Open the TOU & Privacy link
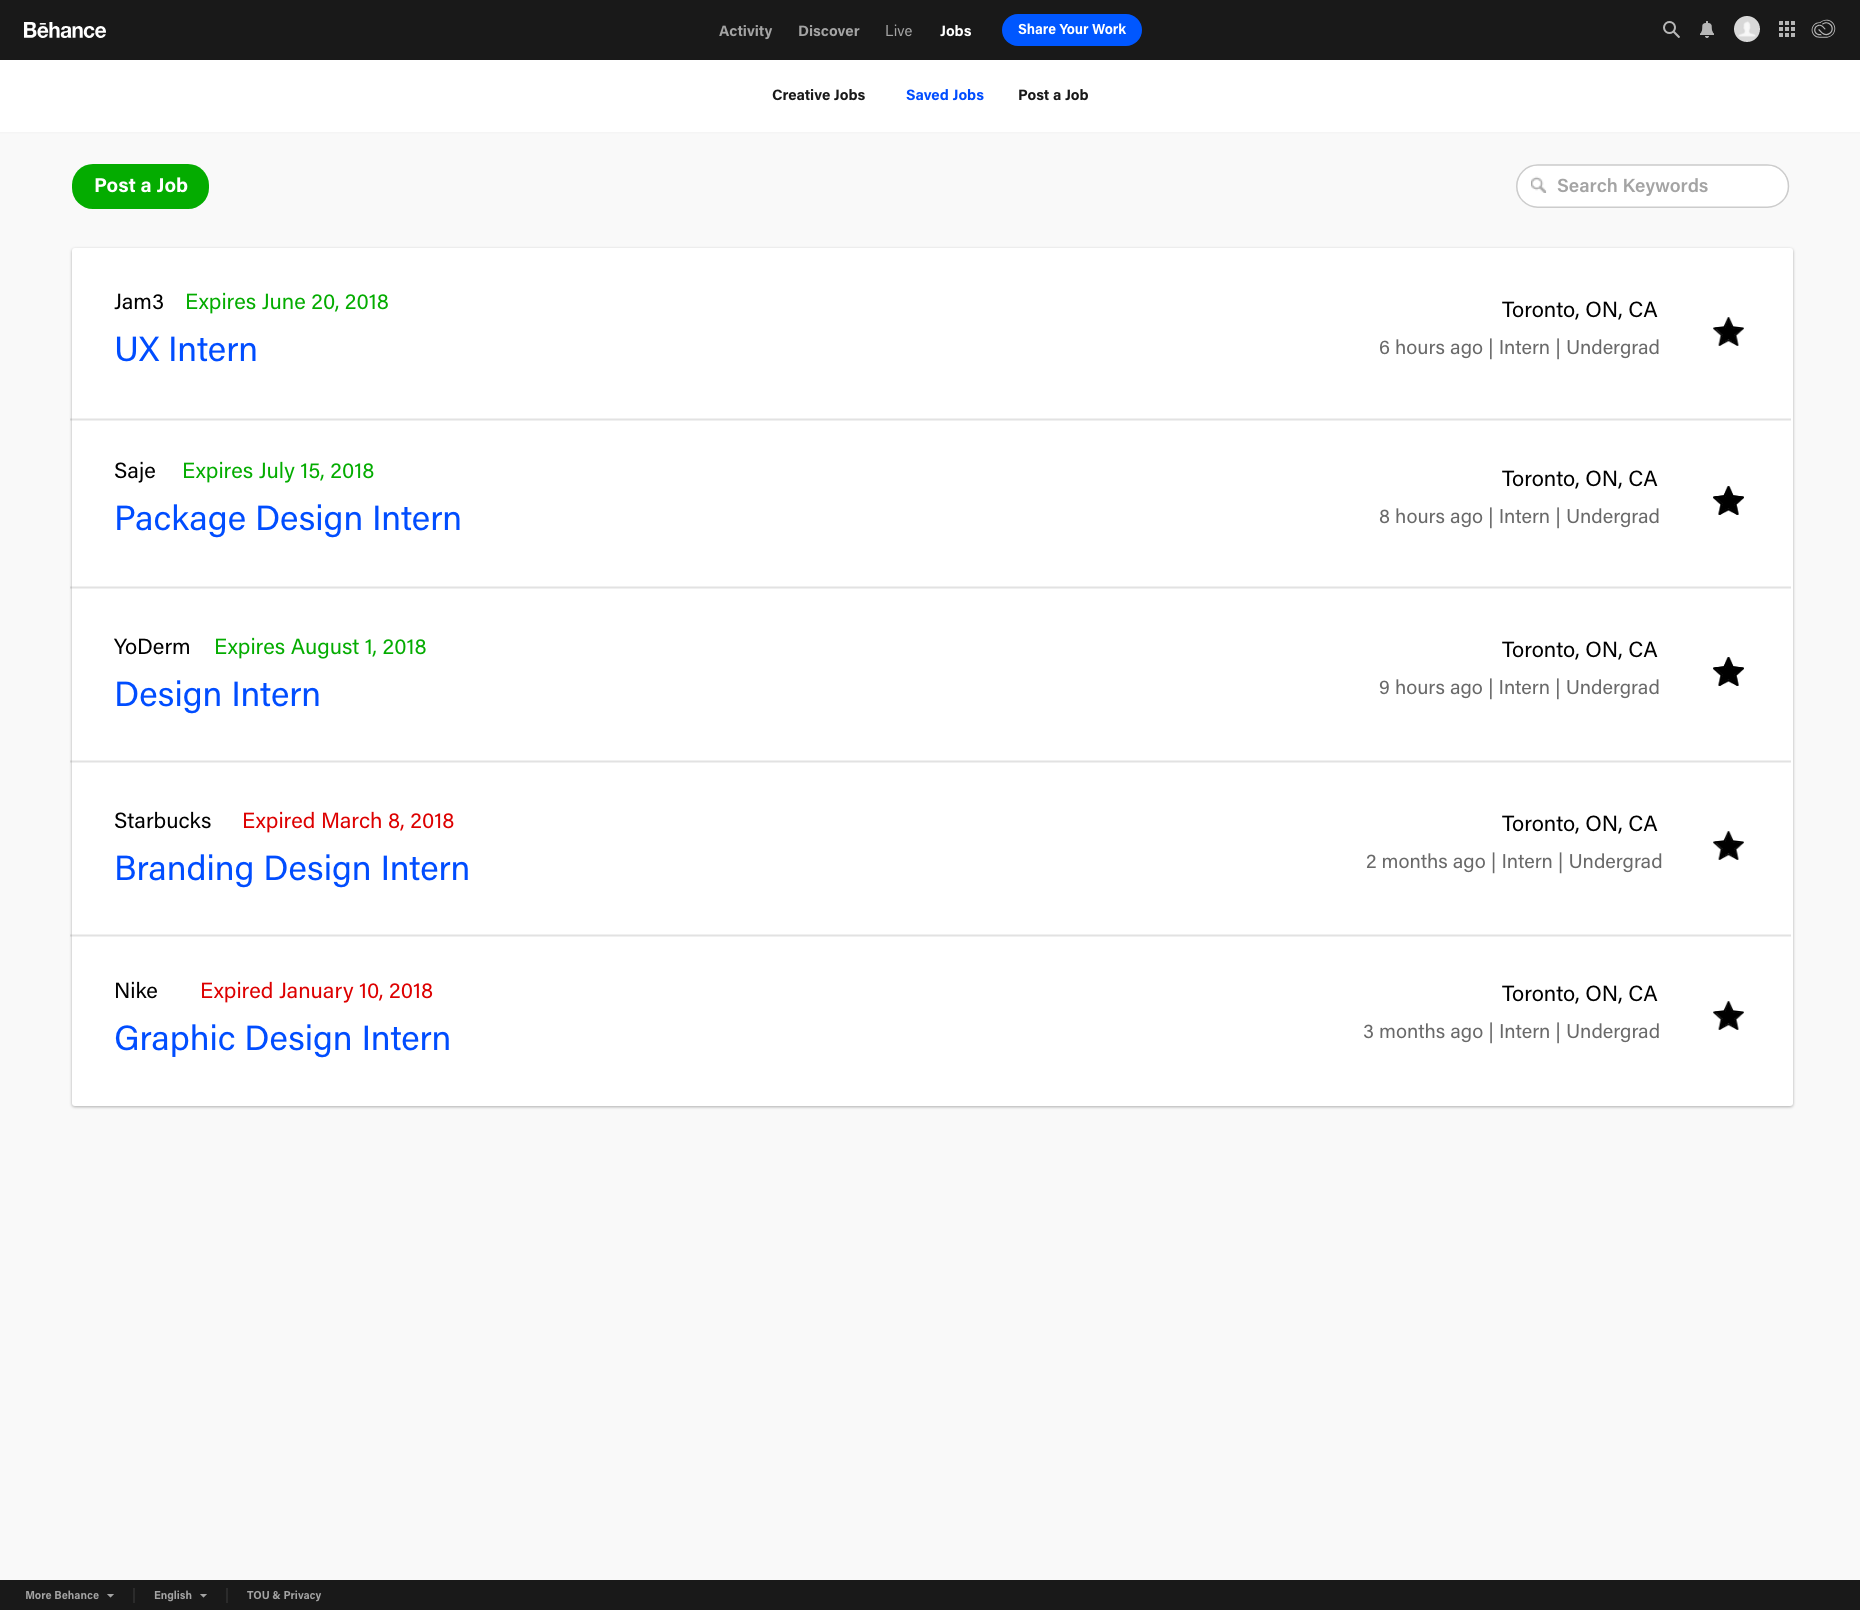Viewport: 1860px width, 1610px height. coord(284,1595)
